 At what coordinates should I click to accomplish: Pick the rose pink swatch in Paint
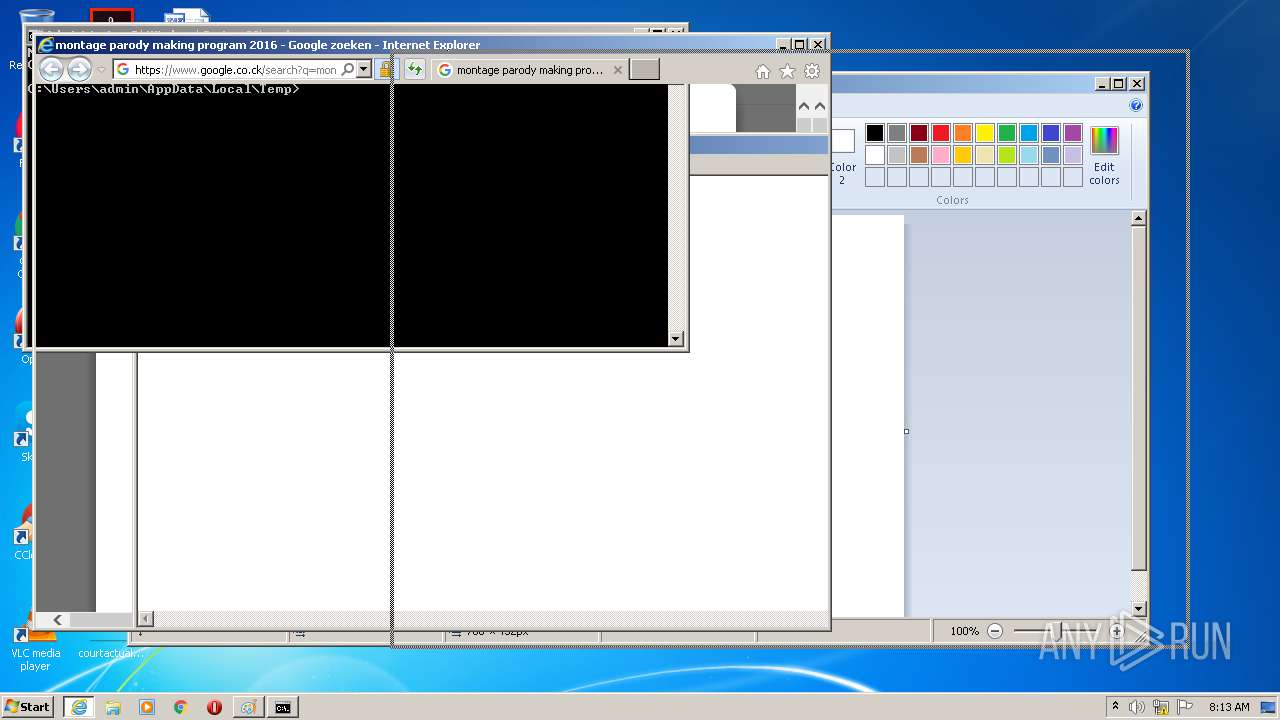[x=941, y=155]
